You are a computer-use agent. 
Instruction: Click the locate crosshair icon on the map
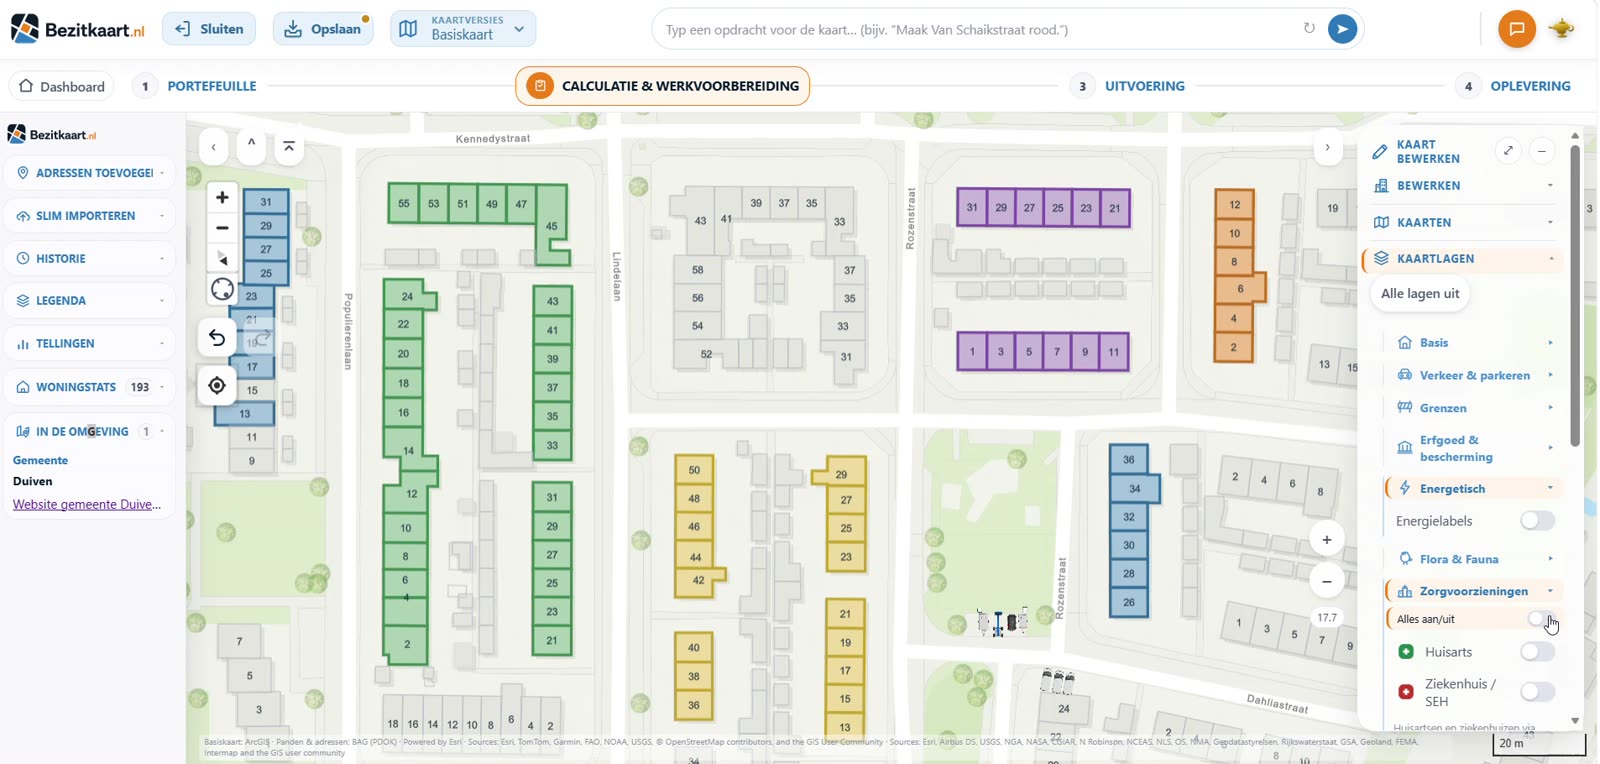tap(217, 385)
